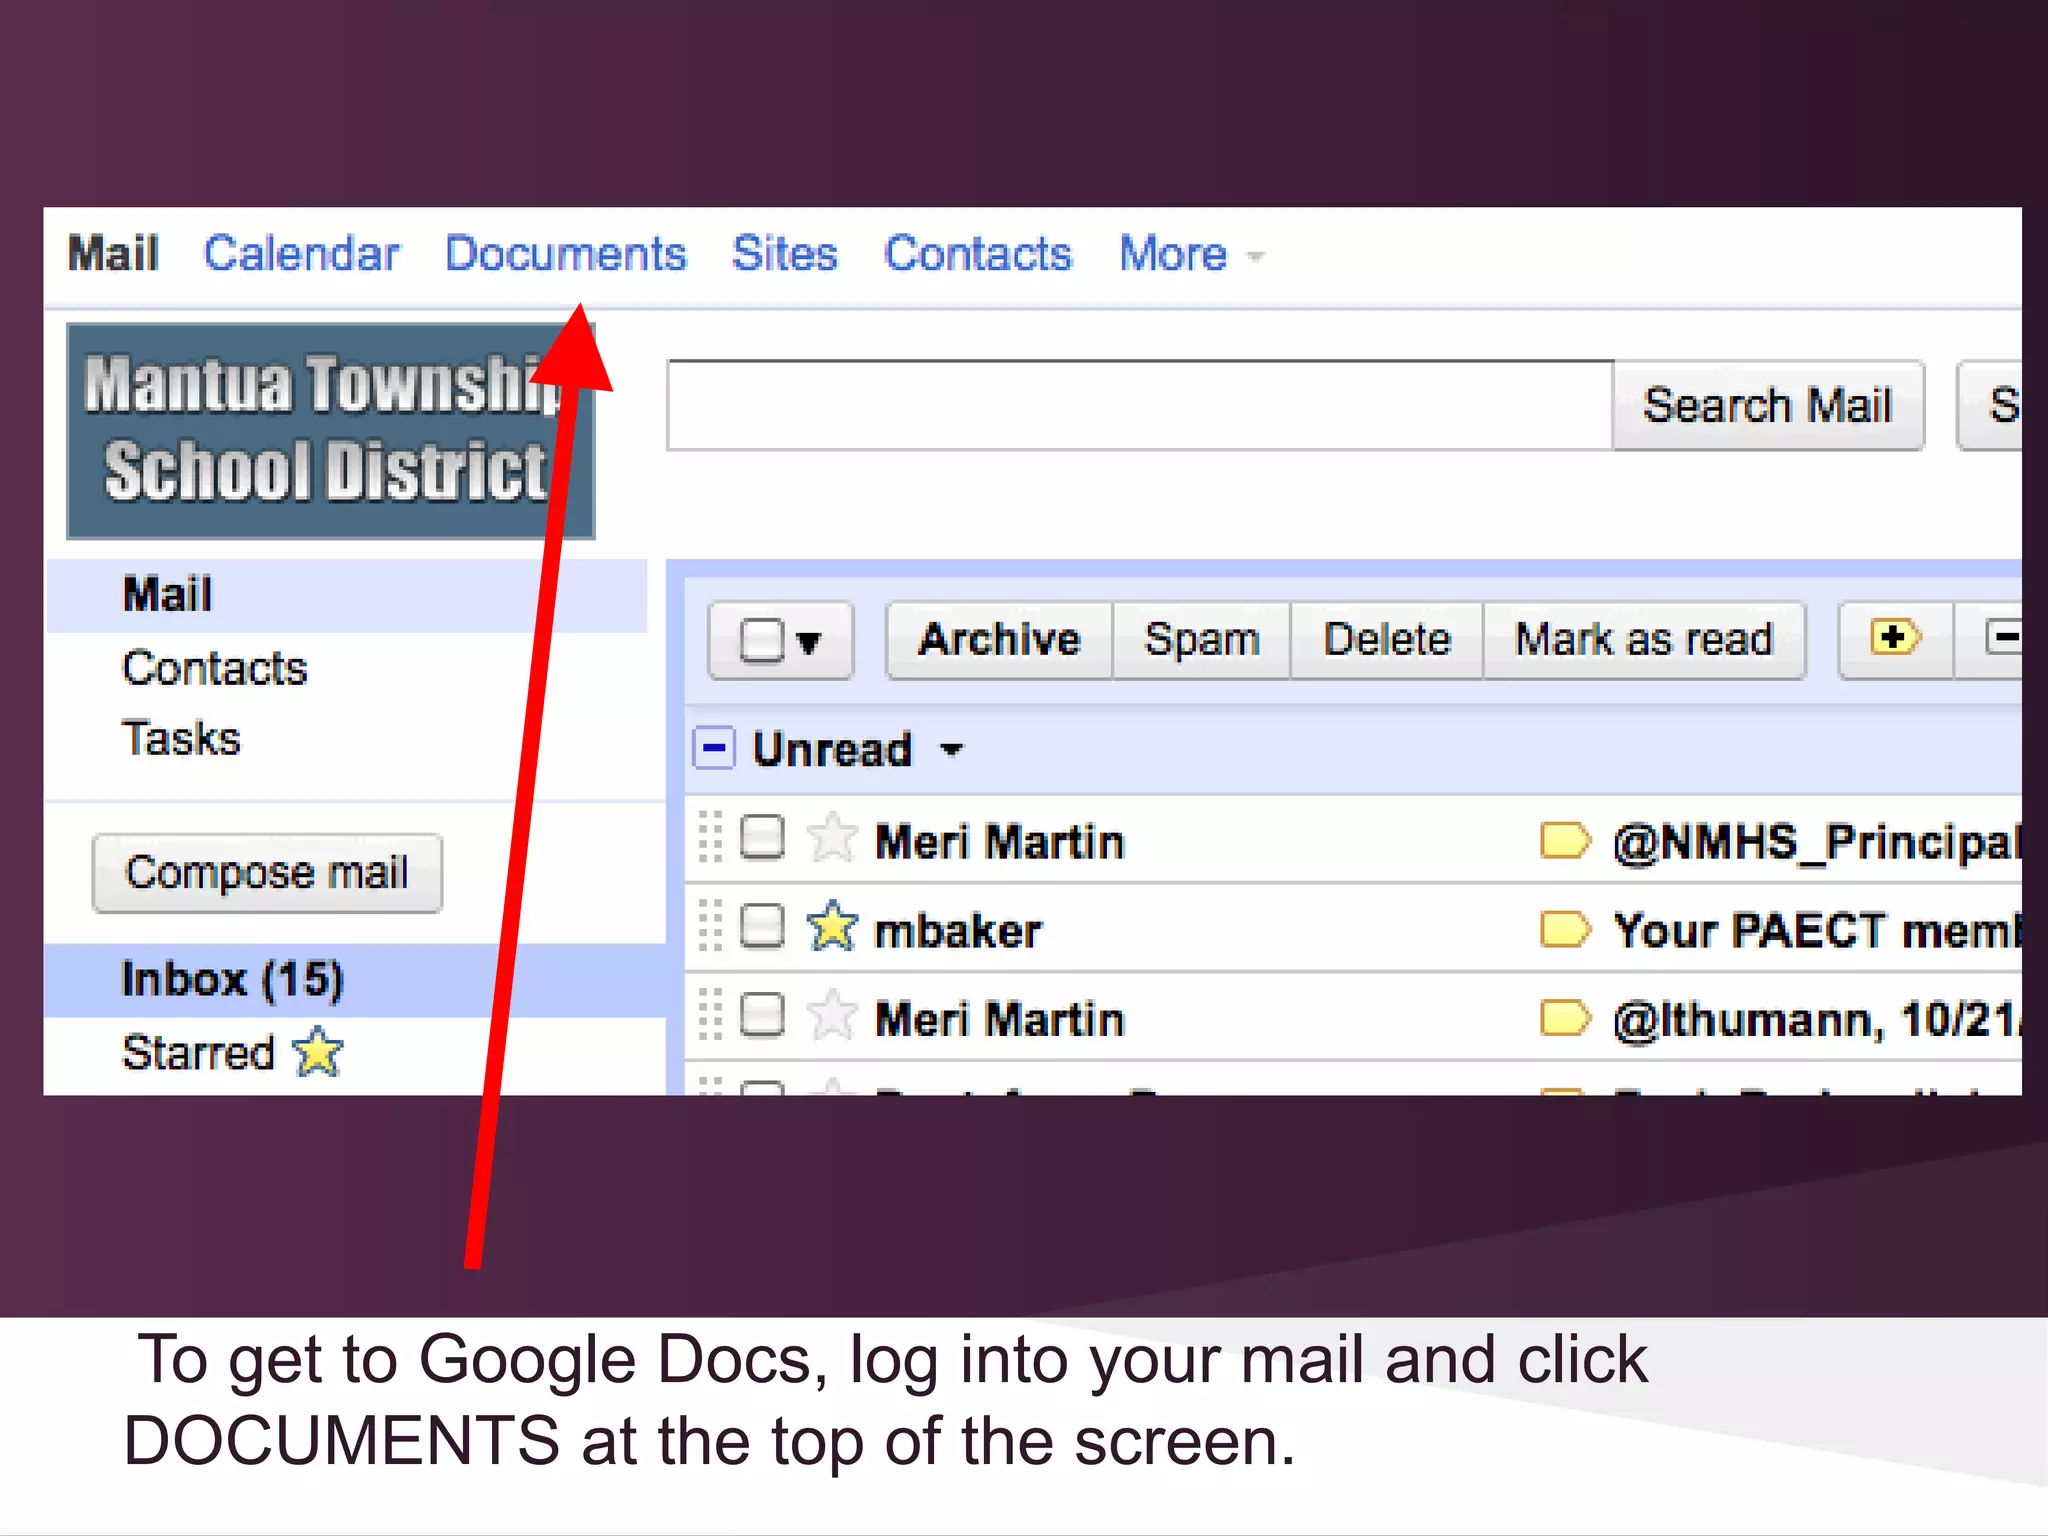The image size is (2048, 1536).
Task: Collapse the Unread section minus icon
Action: click(x=714, y=748)
